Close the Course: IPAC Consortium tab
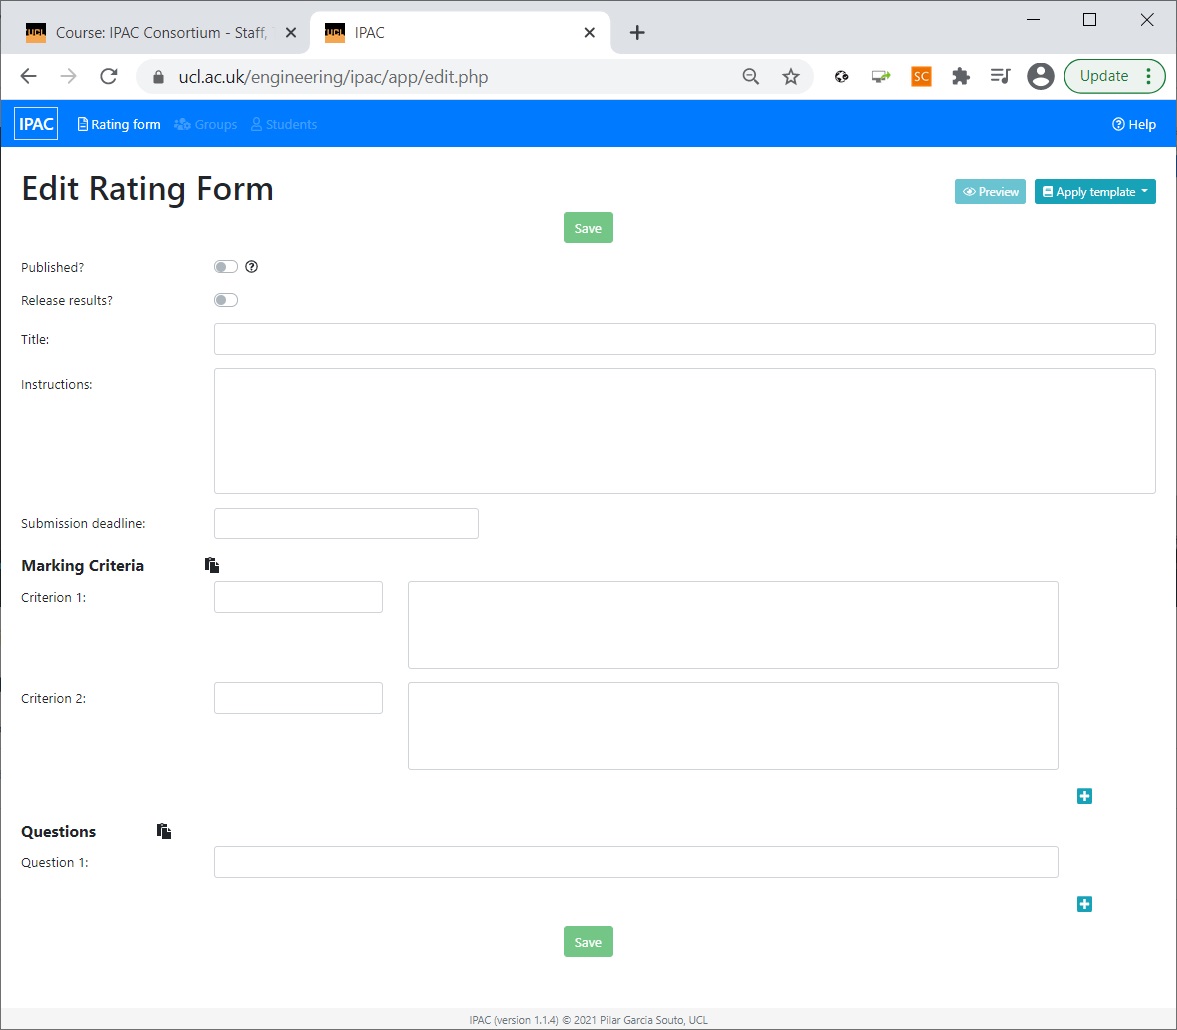 pyautogui.click(x=291, y=33)
